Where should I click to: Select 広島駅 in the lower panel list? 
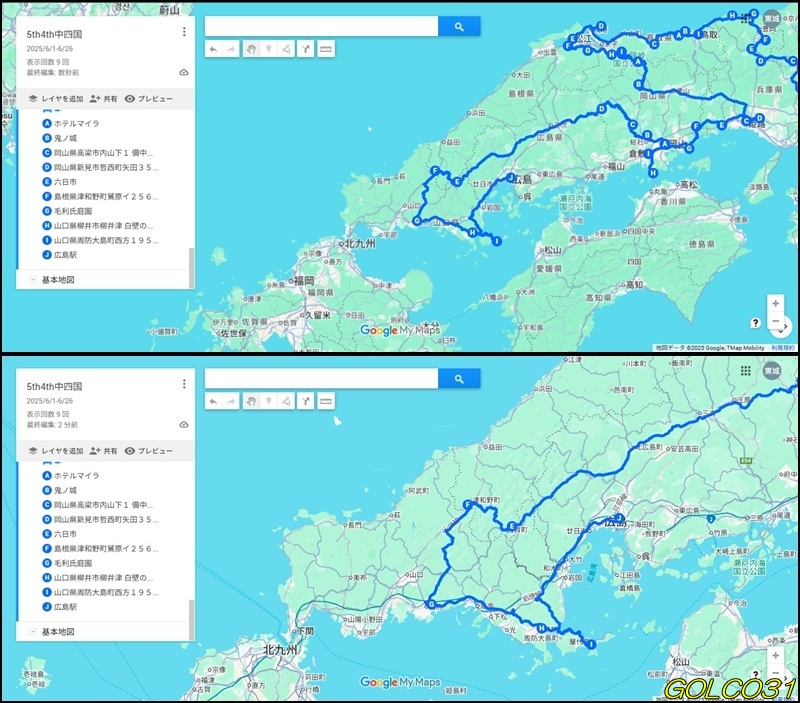tap(65, 607)
